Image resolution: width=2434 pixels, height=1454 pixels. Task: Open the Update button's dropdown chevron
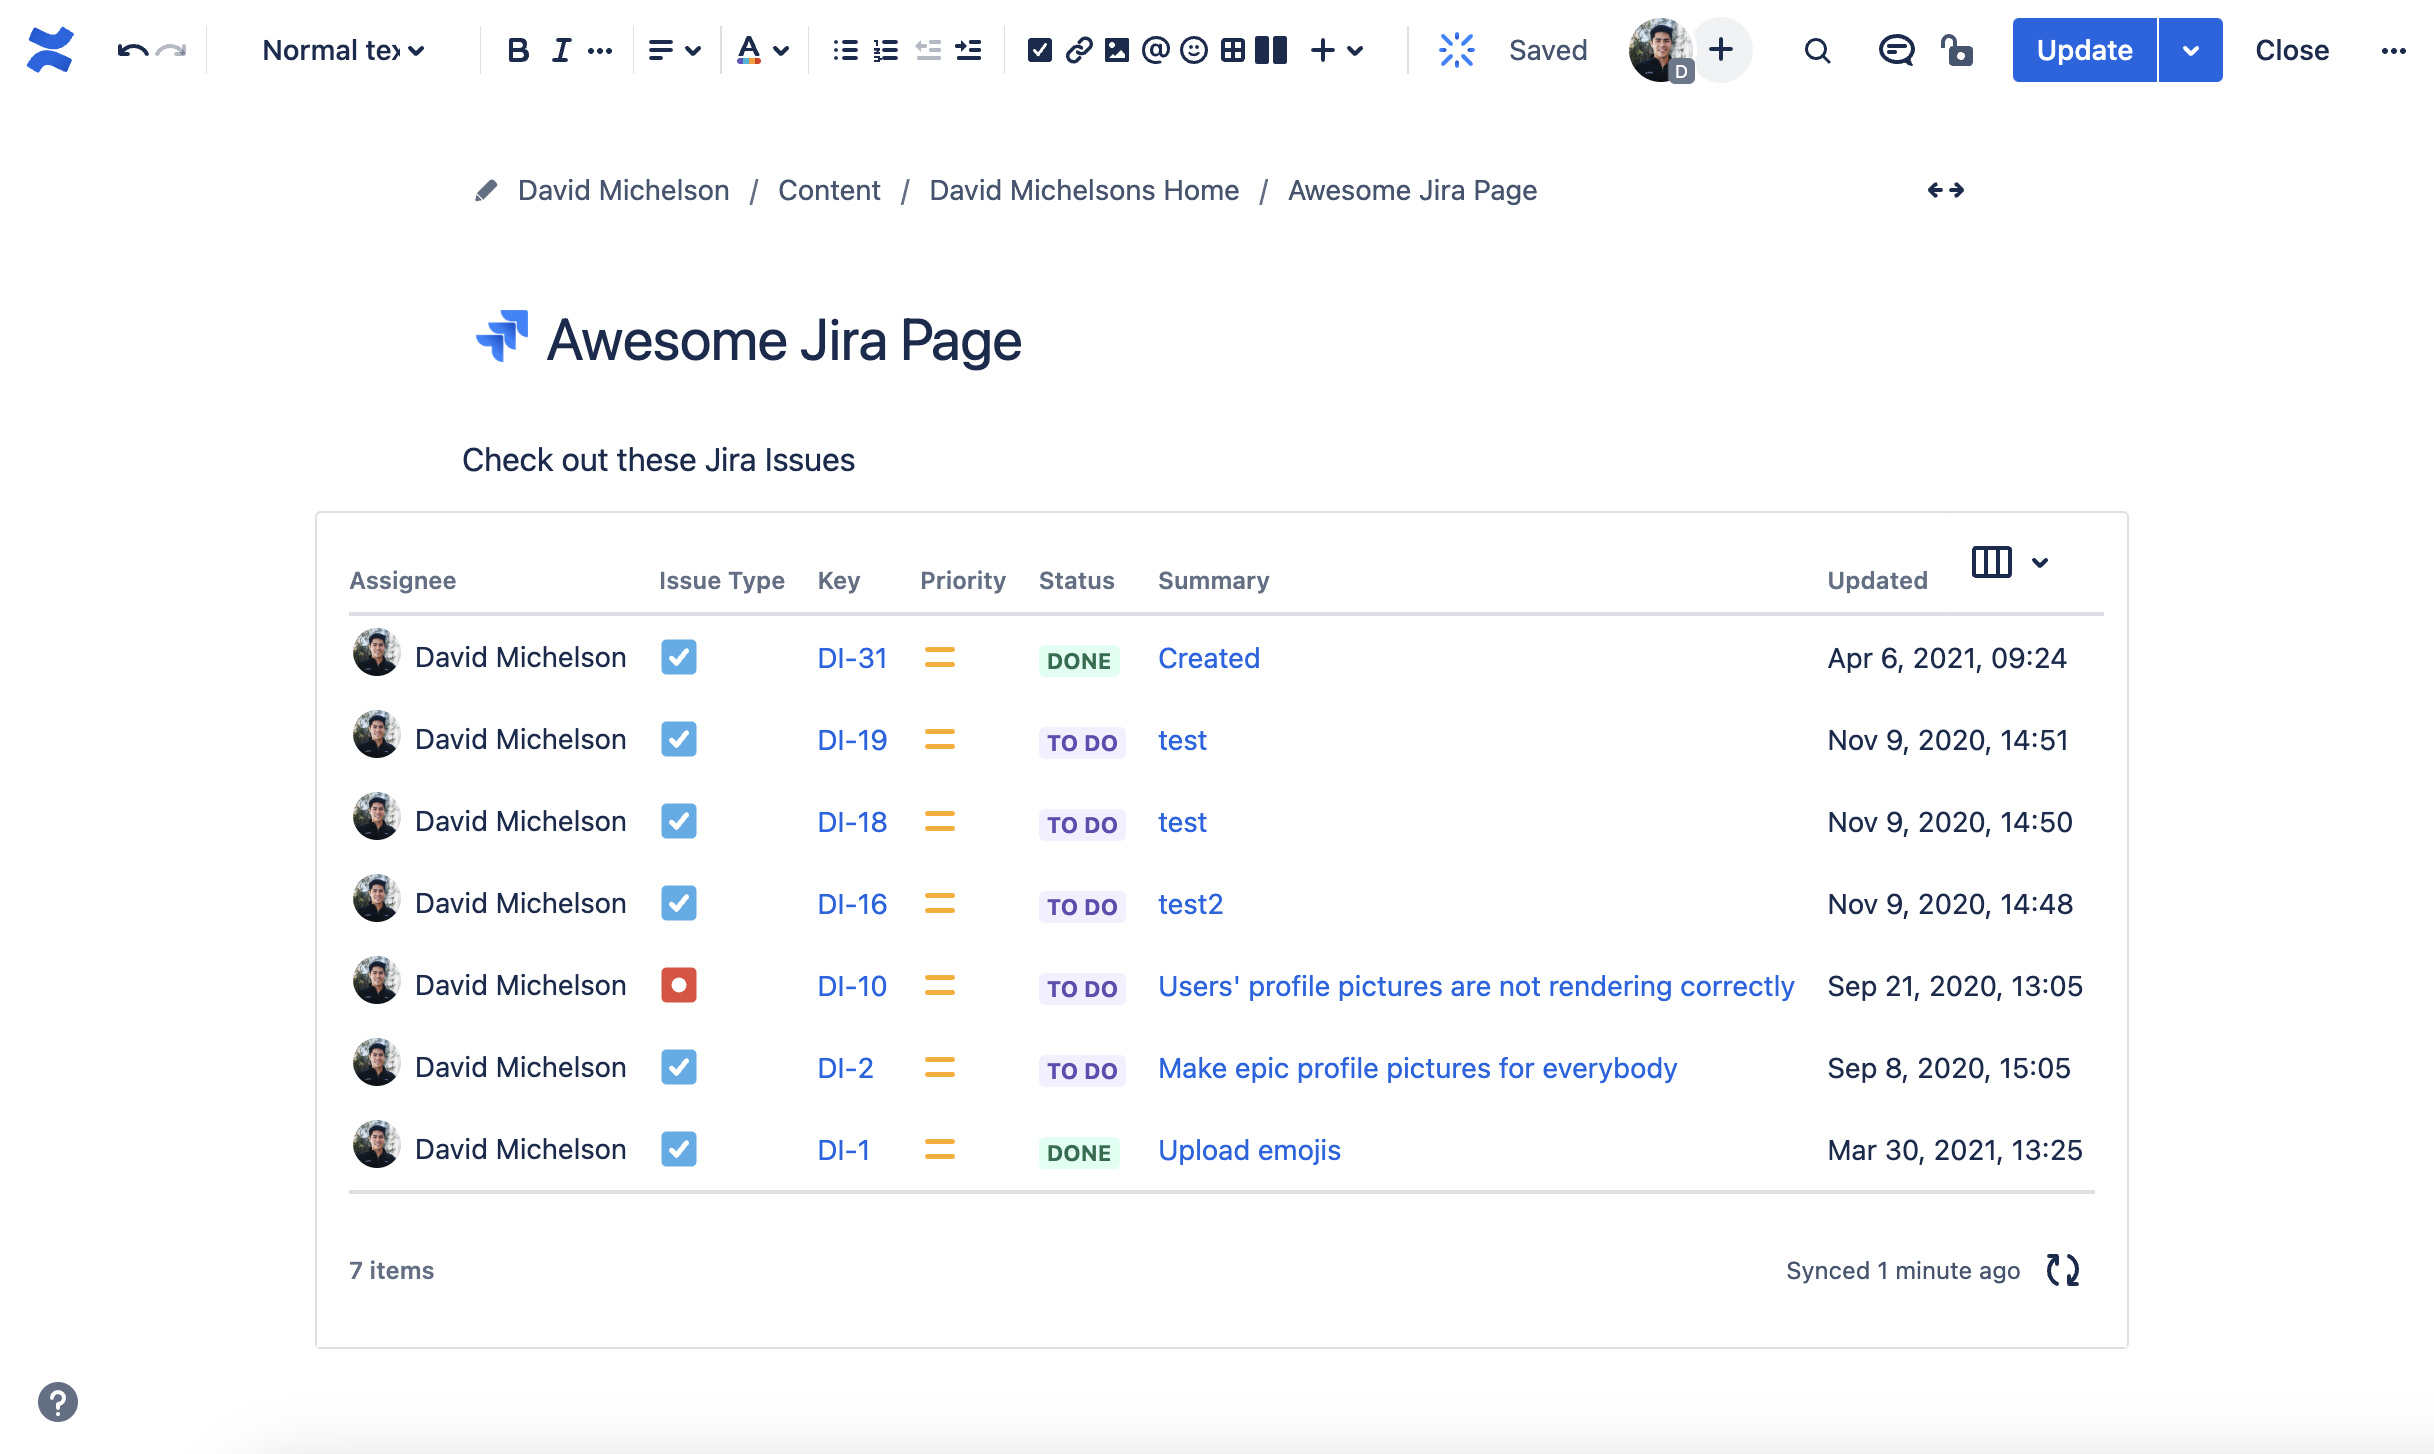tap(2190, 50)
